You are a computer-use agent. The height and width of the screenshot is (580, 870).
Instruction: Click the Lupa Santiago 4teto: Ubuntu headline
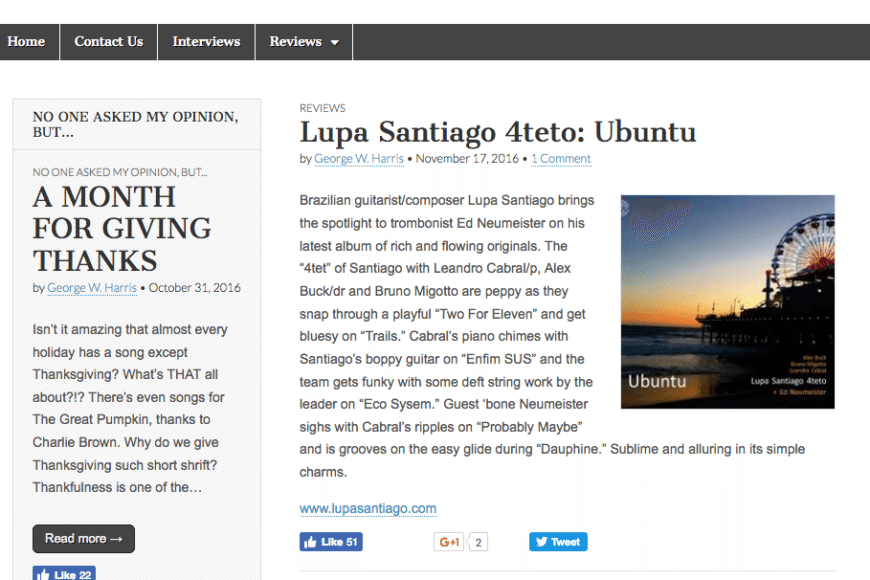pos(498,132)
